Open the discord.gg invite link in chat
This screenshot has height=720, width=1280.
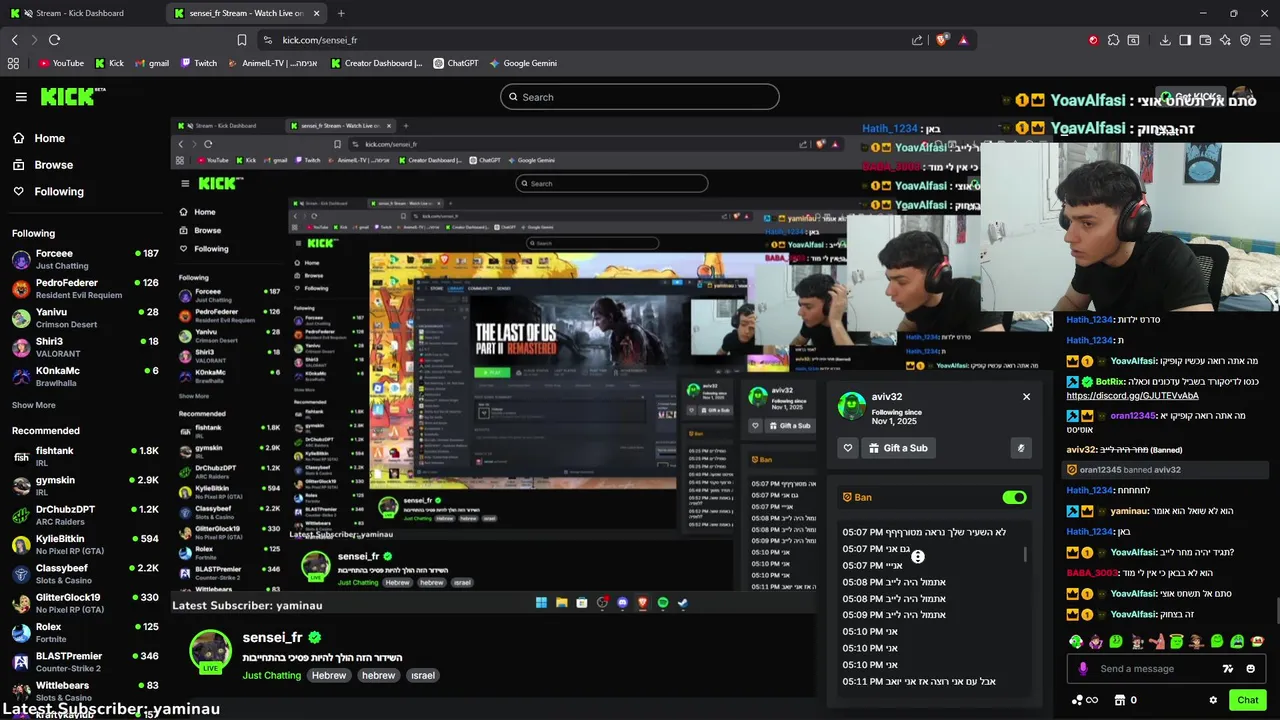coord(1133,395)
